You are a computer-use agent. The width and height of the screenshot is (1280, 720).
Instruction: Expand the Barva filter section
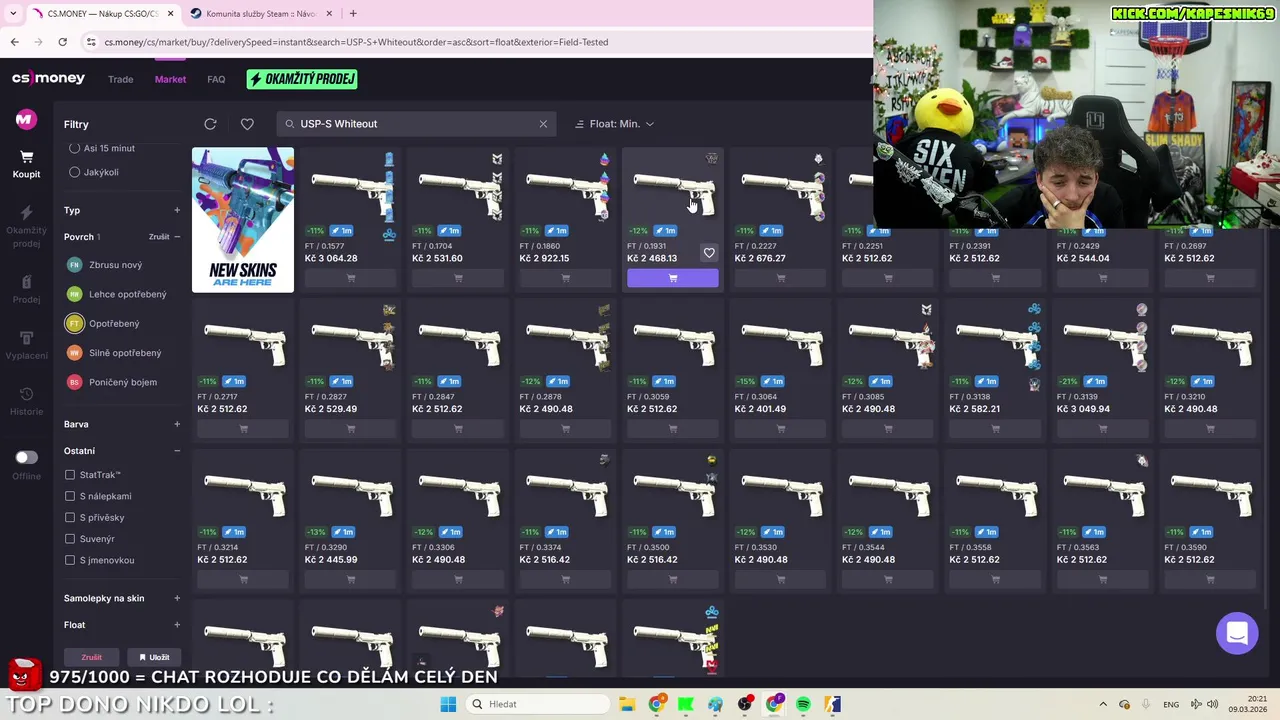point(177,424)
